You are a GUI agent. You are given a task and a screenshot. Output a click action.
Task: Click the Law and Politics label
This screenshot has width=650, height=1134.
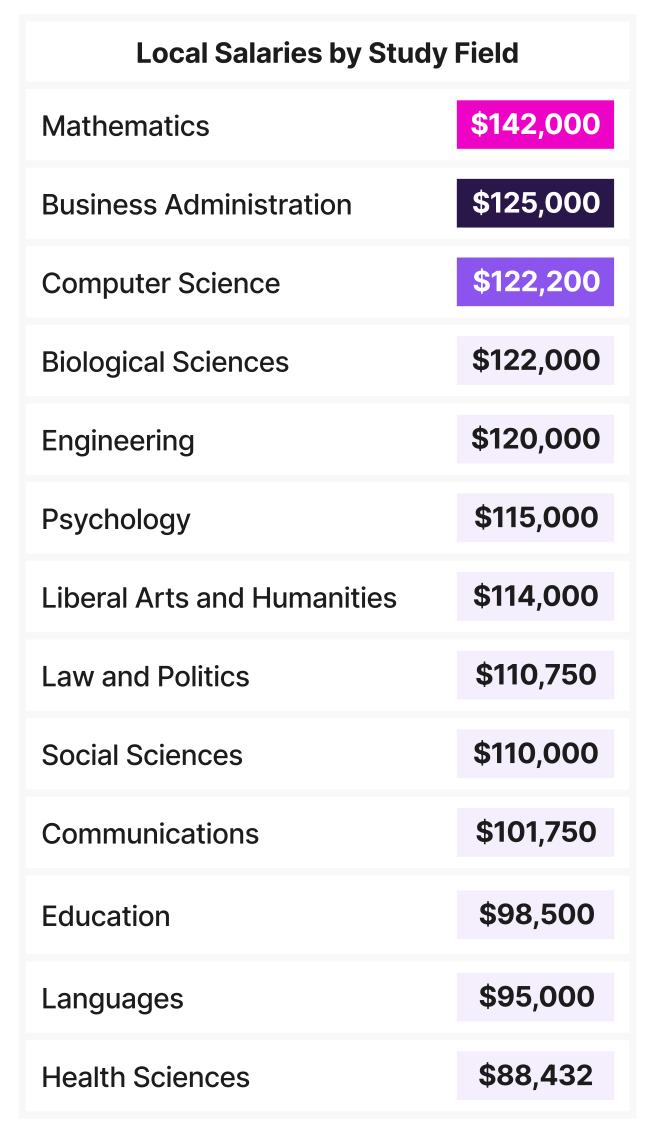point(146,677)
